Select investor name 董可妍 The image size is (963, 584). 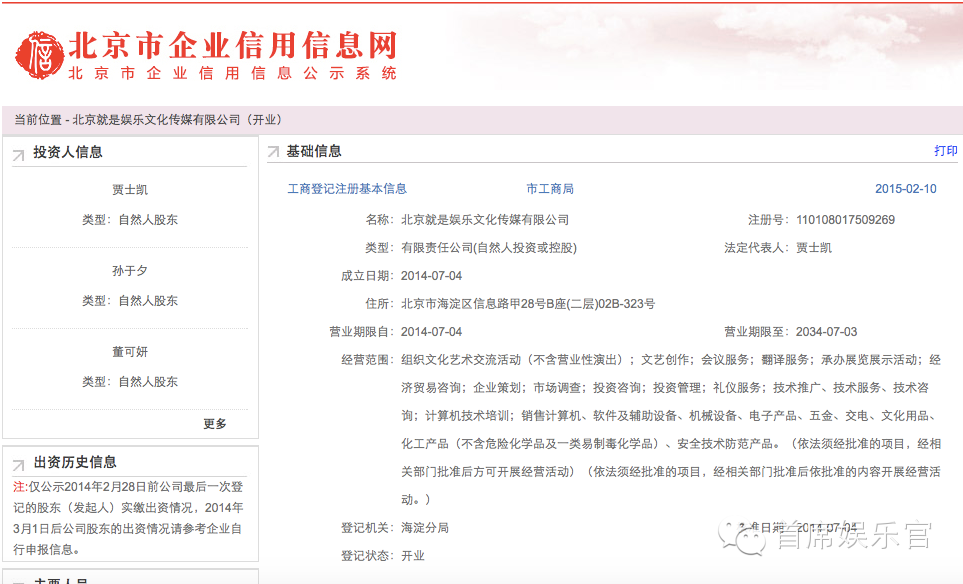point(130,352)
